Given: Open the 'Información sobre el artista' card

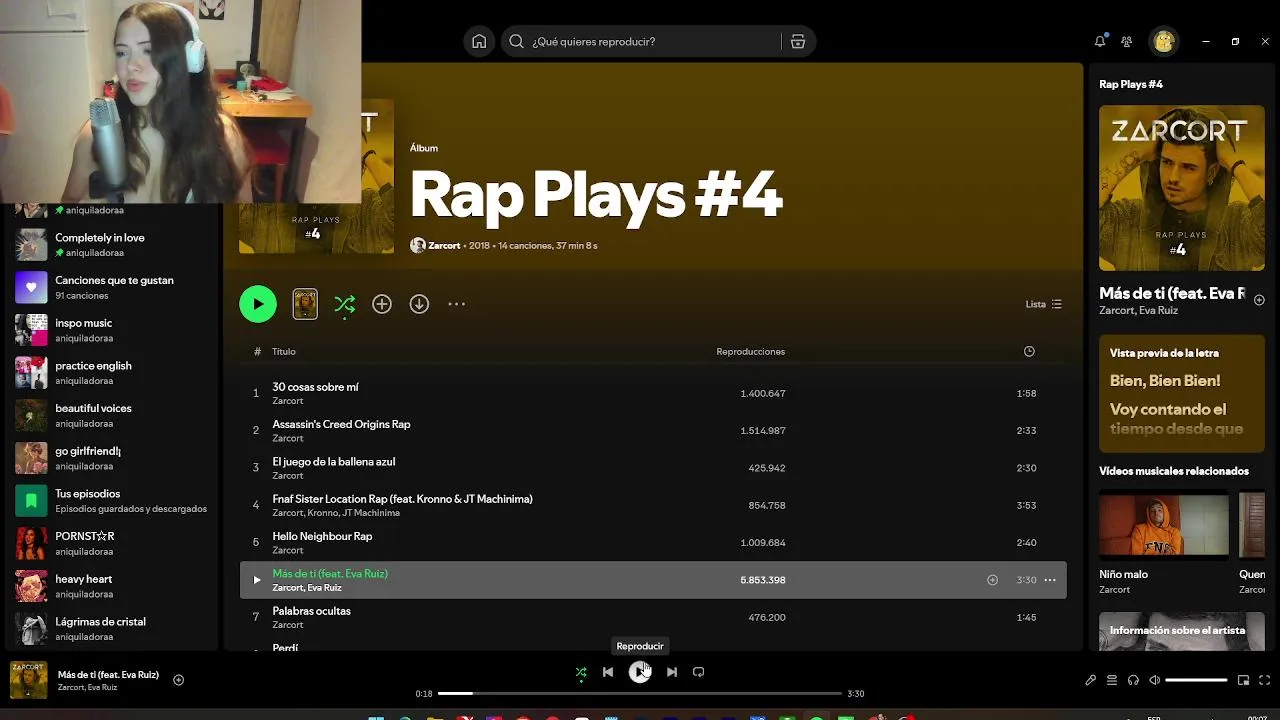Looking at the screenshot, I should coord(1182,631).
